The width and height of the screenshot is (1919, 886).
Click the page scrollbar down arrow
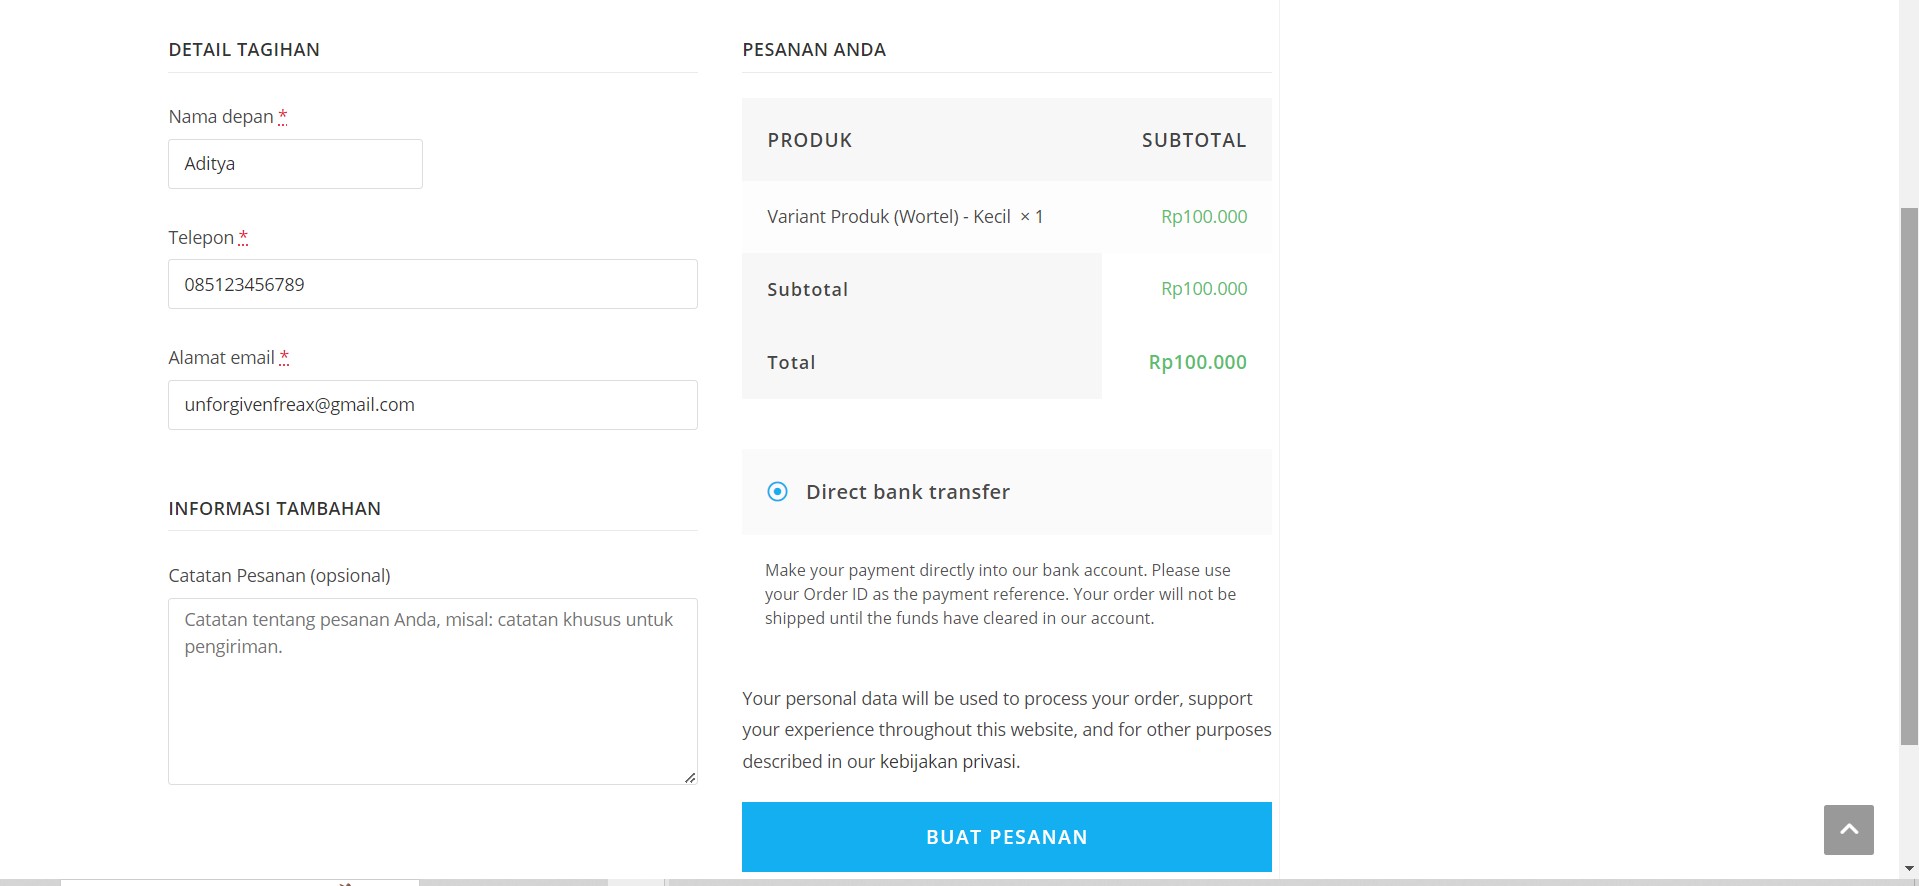1909,868
